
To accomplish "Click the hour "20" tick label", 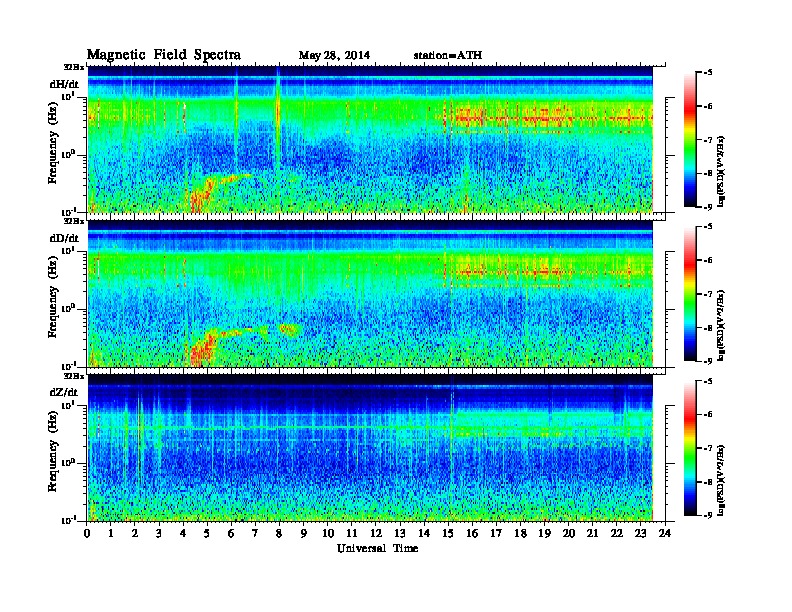I will (x=569, y=534).
